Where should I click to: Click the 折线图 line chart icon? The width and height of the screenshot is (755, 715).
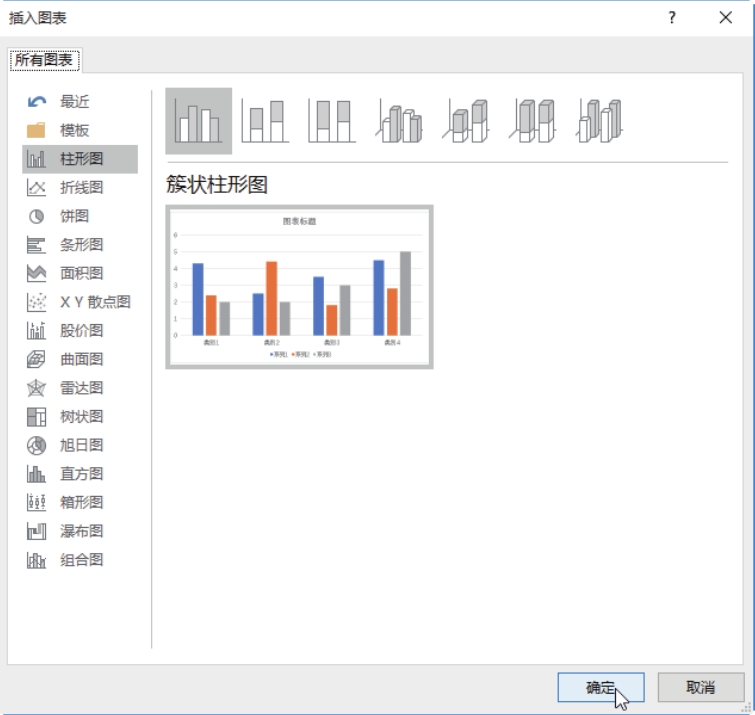point(36,187)
